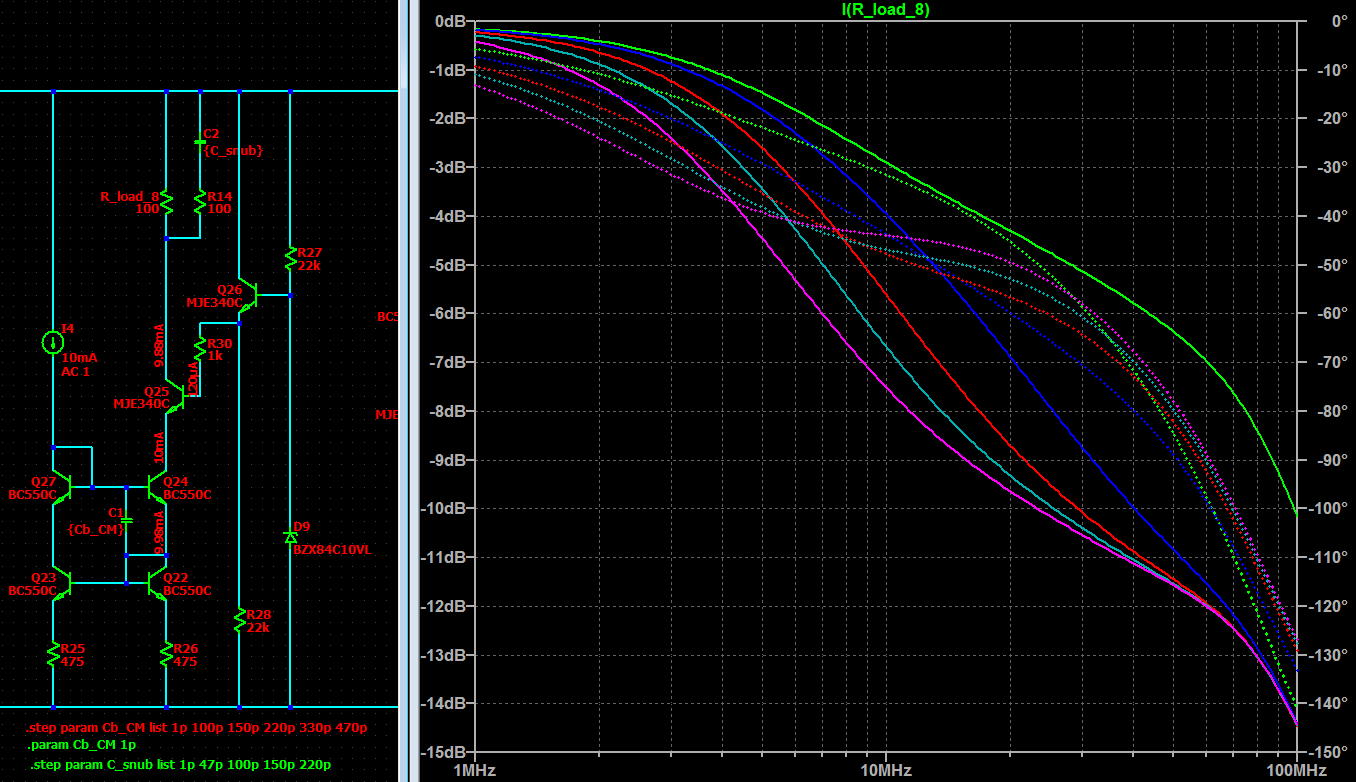Click the .step param Cb_CM list directive
The height and width of the screenshot is (782, 1356).
[x=196, y=727]
